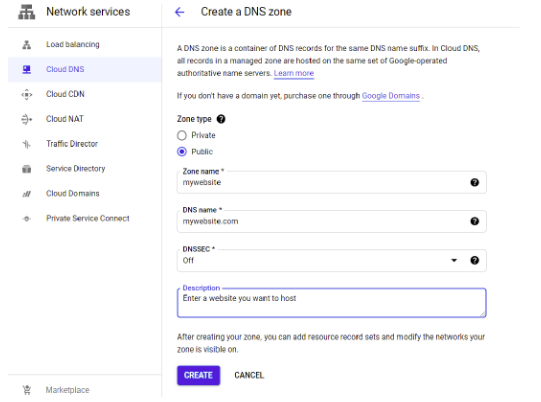The height and width of the screenshot is (402, 541).
Task: Click the Cloud CDN sidebar icon
Action: click(27, 94)
